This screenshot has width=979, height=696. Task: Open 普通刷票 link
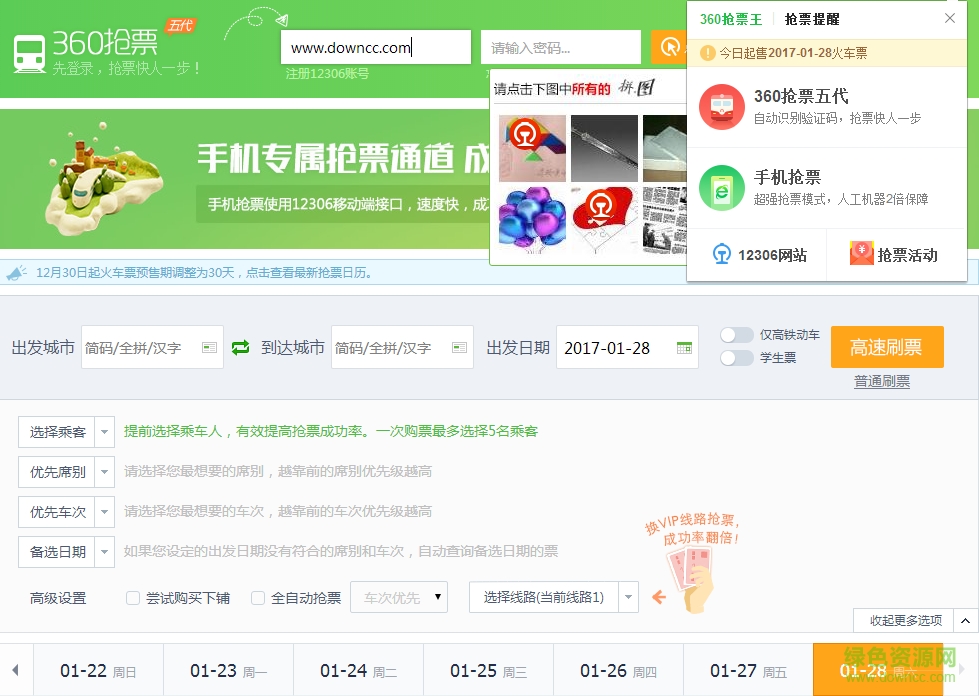pos(883,381)
